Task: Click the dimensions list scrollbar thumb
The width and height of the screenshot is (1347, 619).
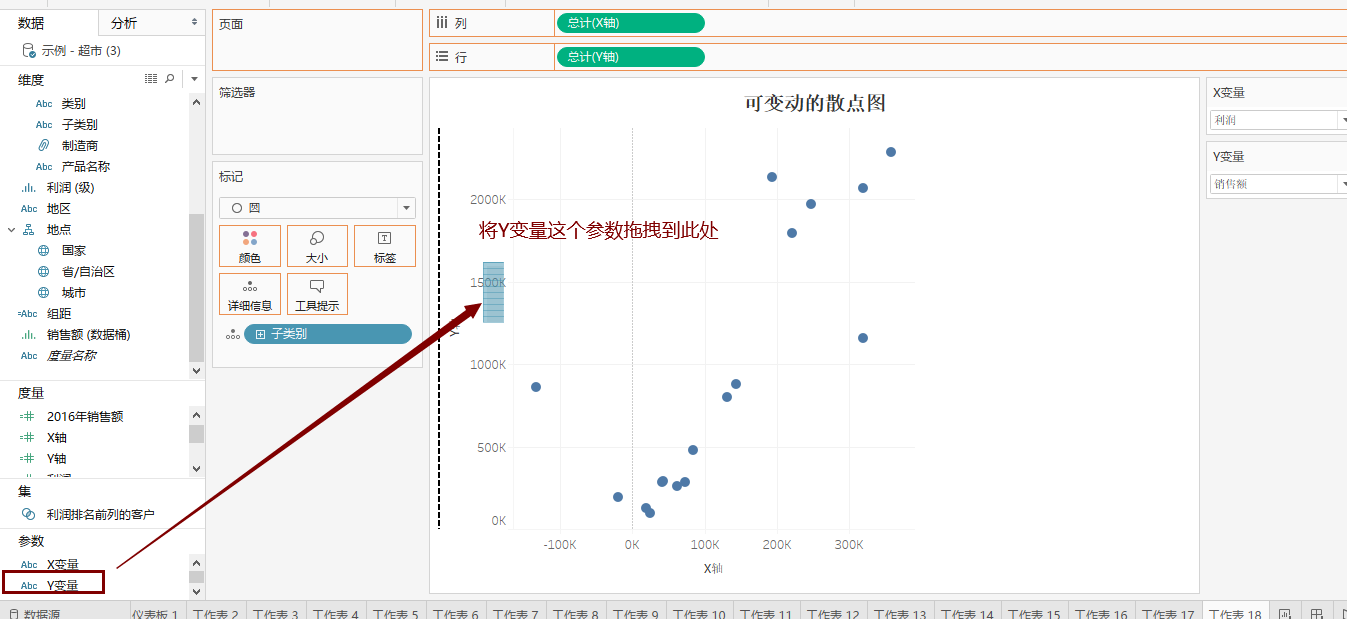Action: tap(196, 287)
